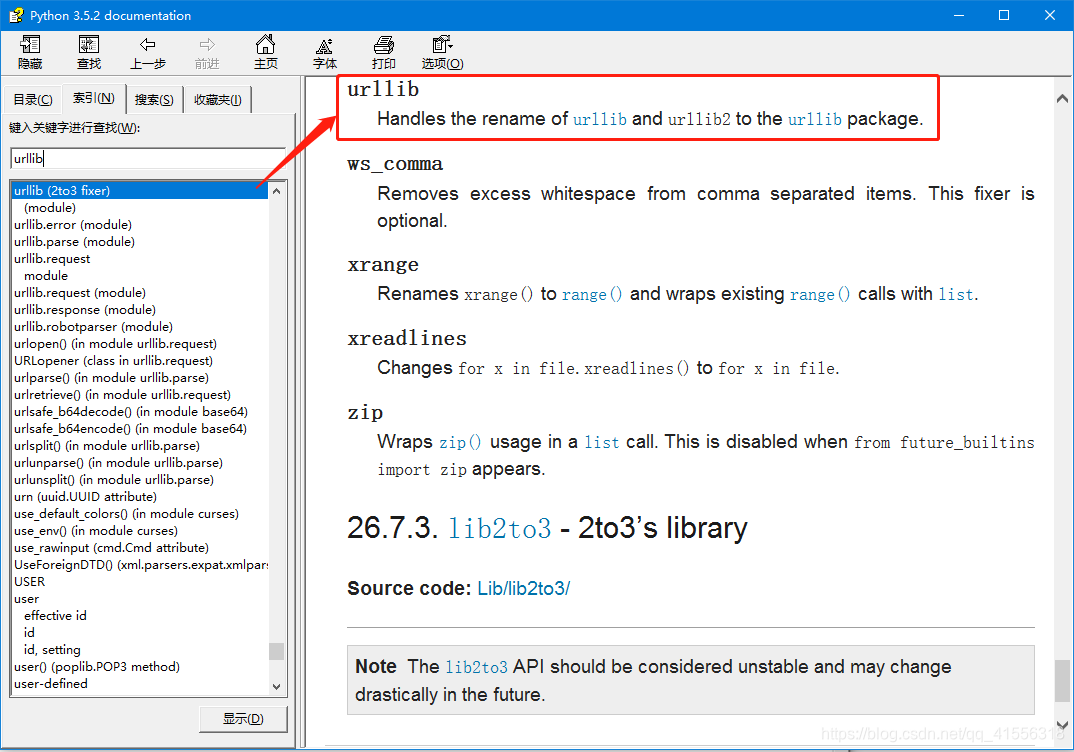Click the index list scrollbar thumb
This screenshot has height=752, width=1074.
point(277,651)
